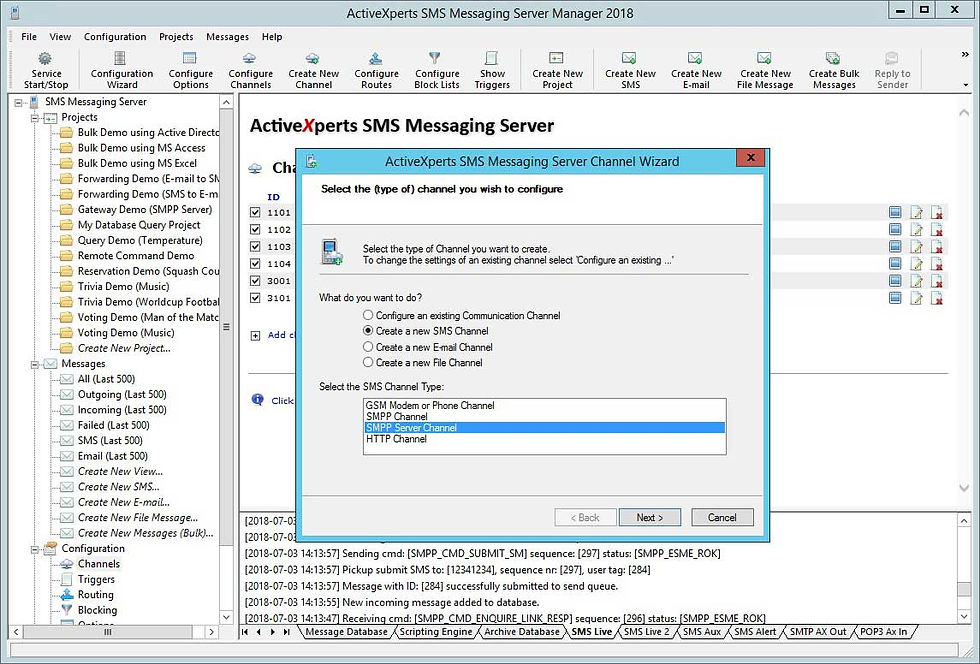Click the blue info icon beside Click

point(257,400)
